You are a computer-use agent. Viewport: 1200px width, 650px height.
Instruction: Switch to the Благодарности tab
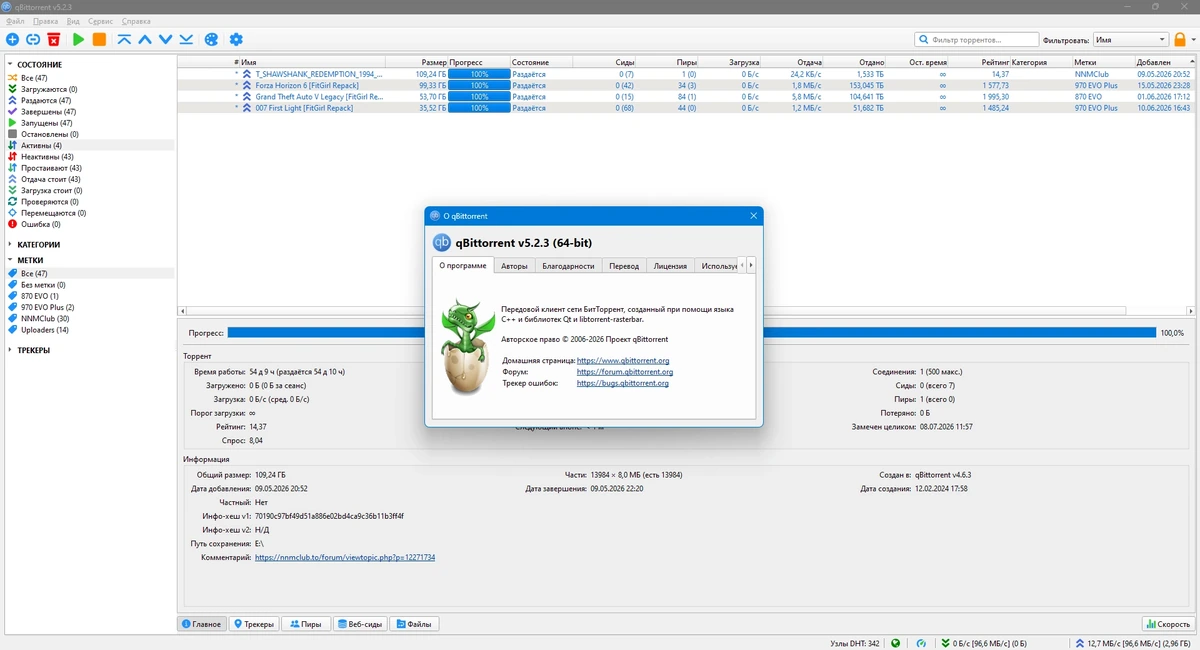tap(568, 266)
